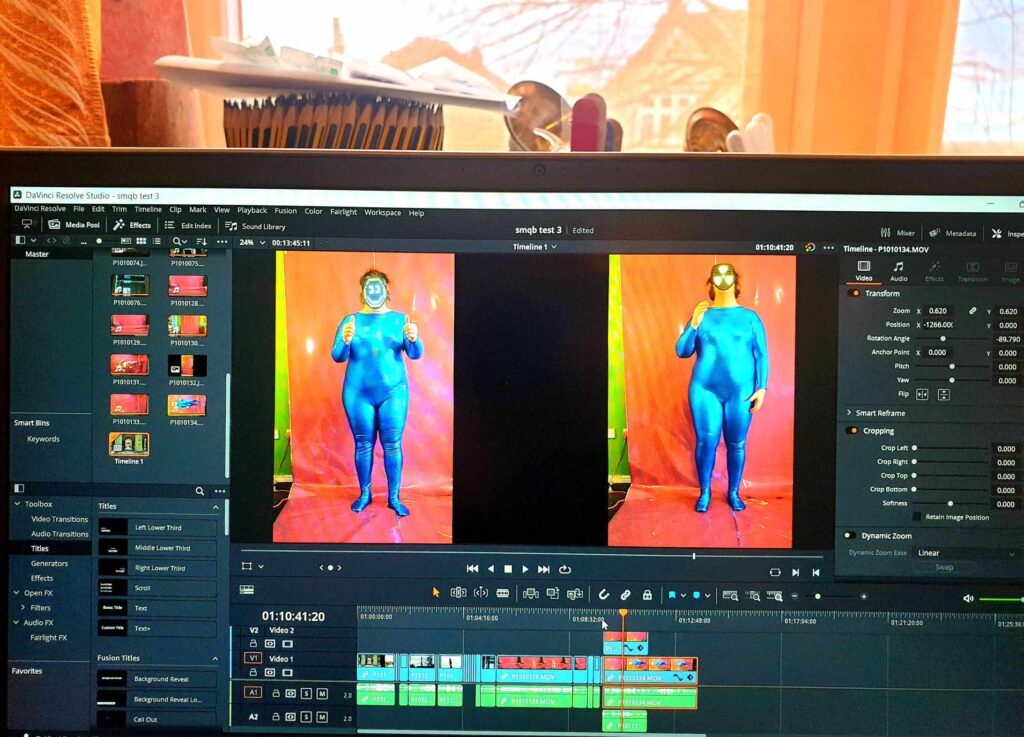This screenshot has height=737, width=1024.
Task: Collapse the Toolbox tree
Action: click(x=17, y=504)
